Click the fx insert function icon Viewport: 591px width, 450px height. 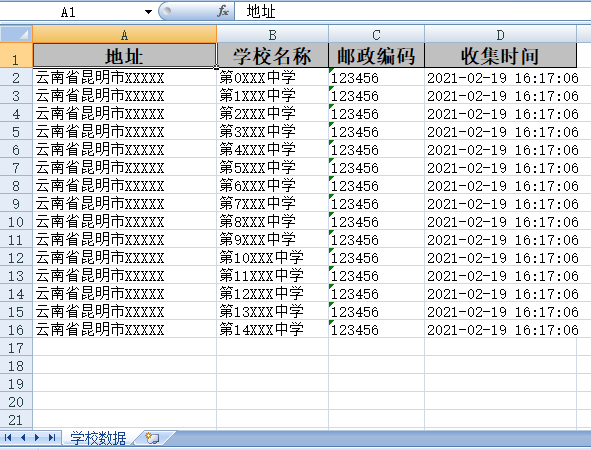(223, 11)
